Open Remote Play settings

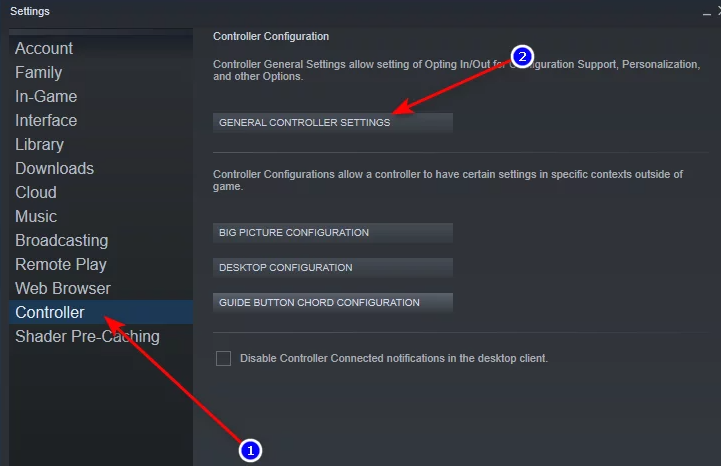click(x=101, y=264)
